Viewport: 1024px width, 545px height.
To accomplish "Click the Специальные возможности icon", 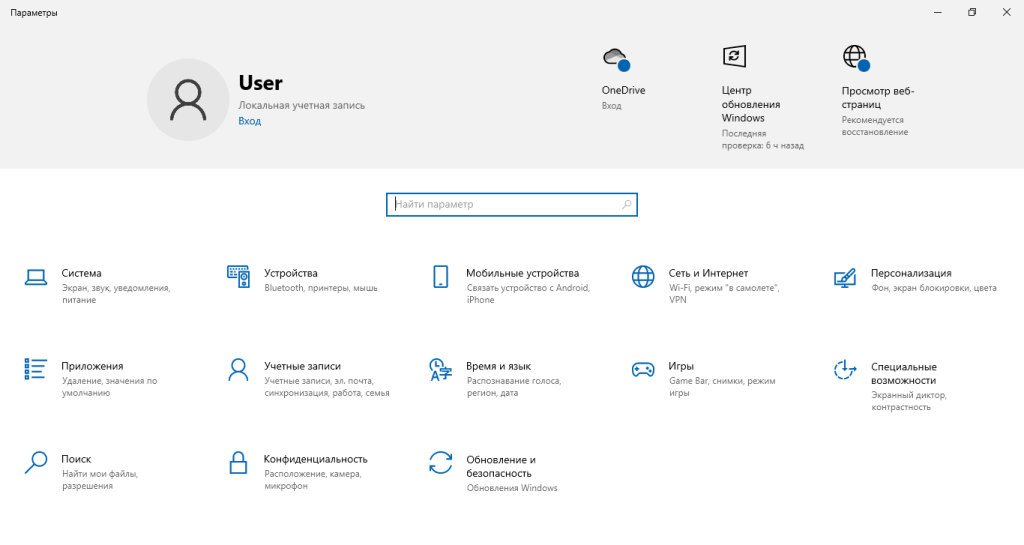I will (844, 370).
